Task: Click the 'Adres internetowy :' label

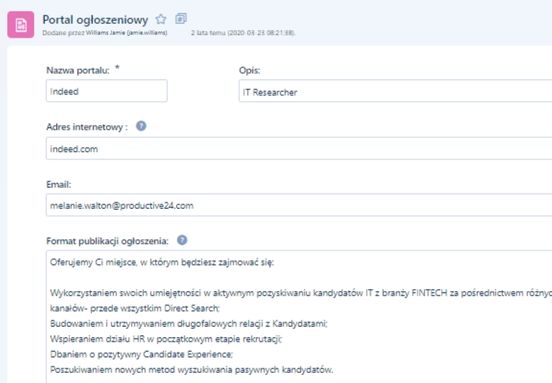Action: [87, 127]
